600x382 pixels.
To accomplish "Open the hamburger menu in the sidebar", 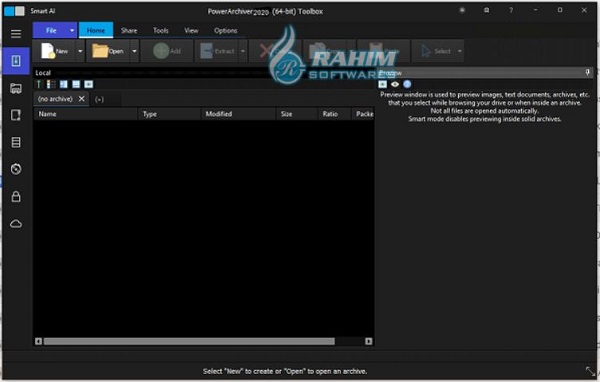I will click(x=16, y=34).
